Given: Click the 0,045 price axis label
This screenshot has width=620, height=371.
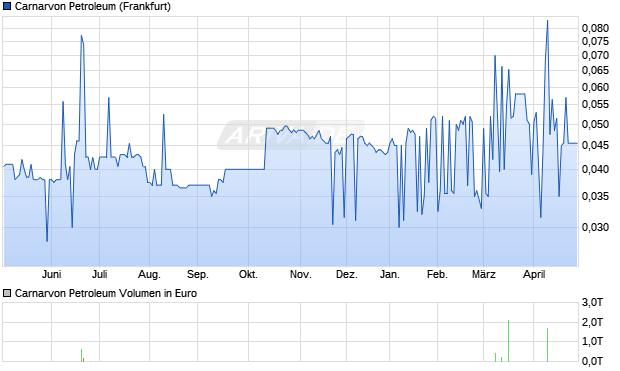Looking at the screenshot, I should [595, 146].
